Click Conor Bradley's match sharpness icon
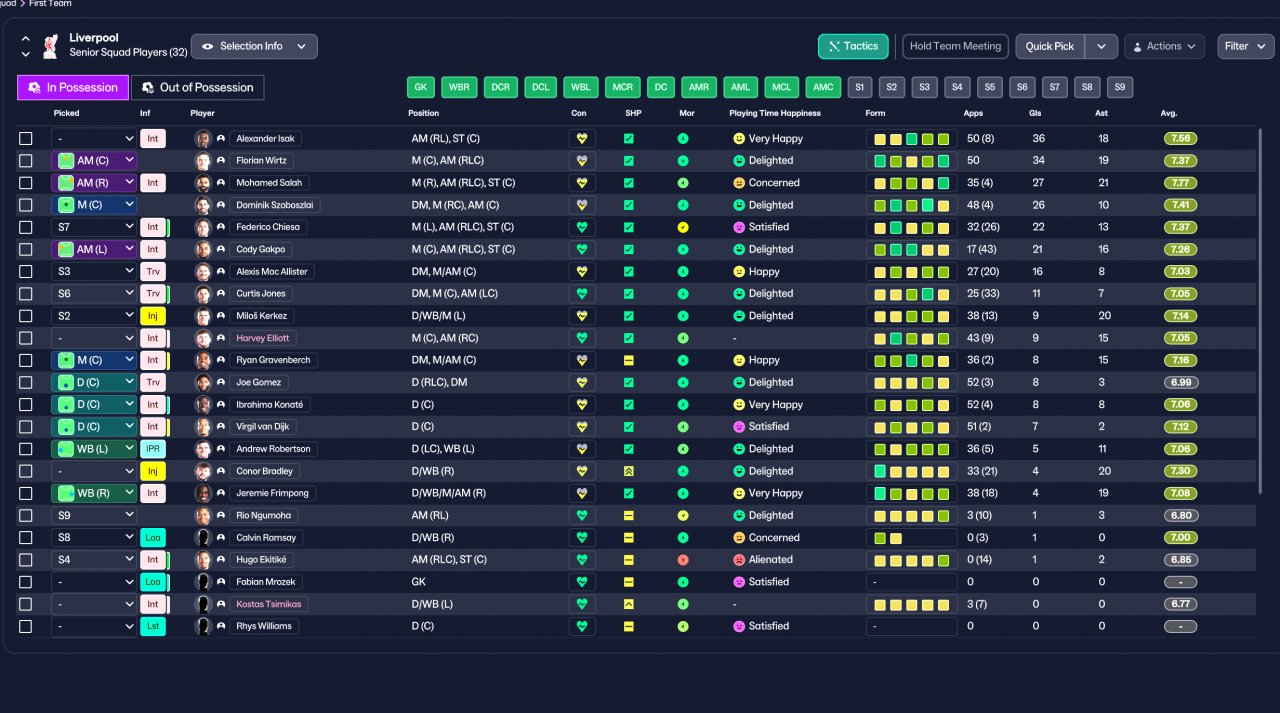The width and height of the screenshot is (1280, 713). pyautogui.click(x=629, y=471)
